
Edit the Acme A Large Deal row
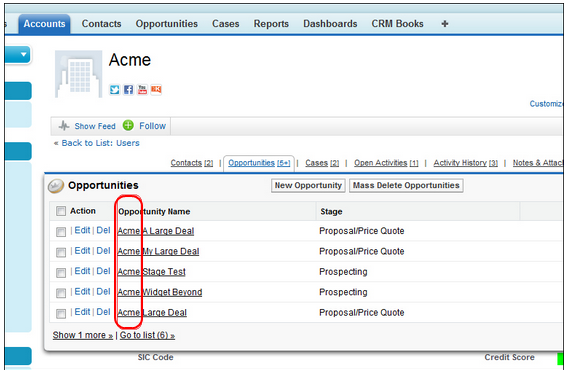tap(82, 230)
